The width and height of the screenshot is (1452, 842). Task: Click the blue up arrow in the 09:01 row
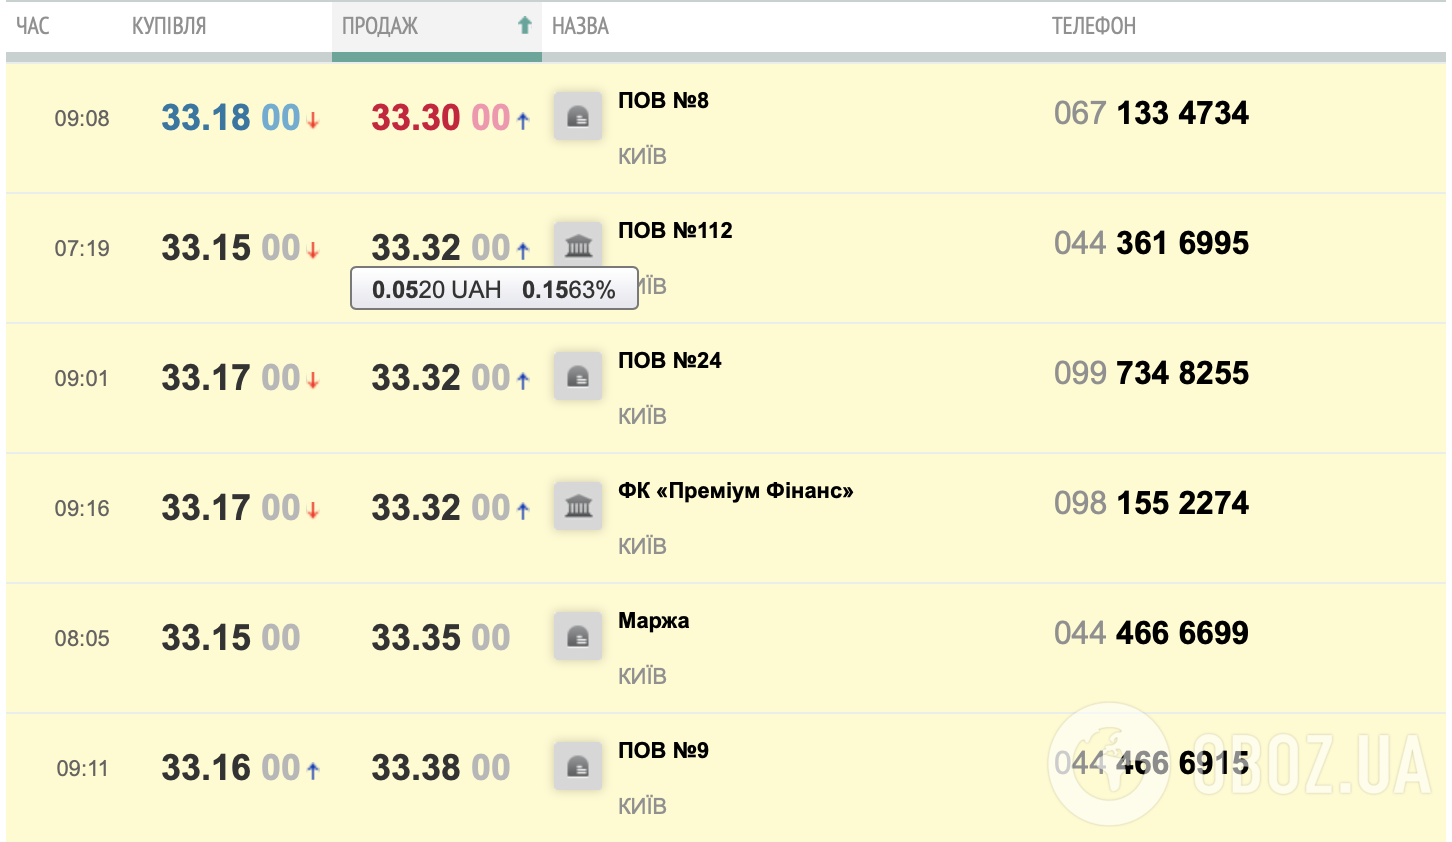coord(523,381)
